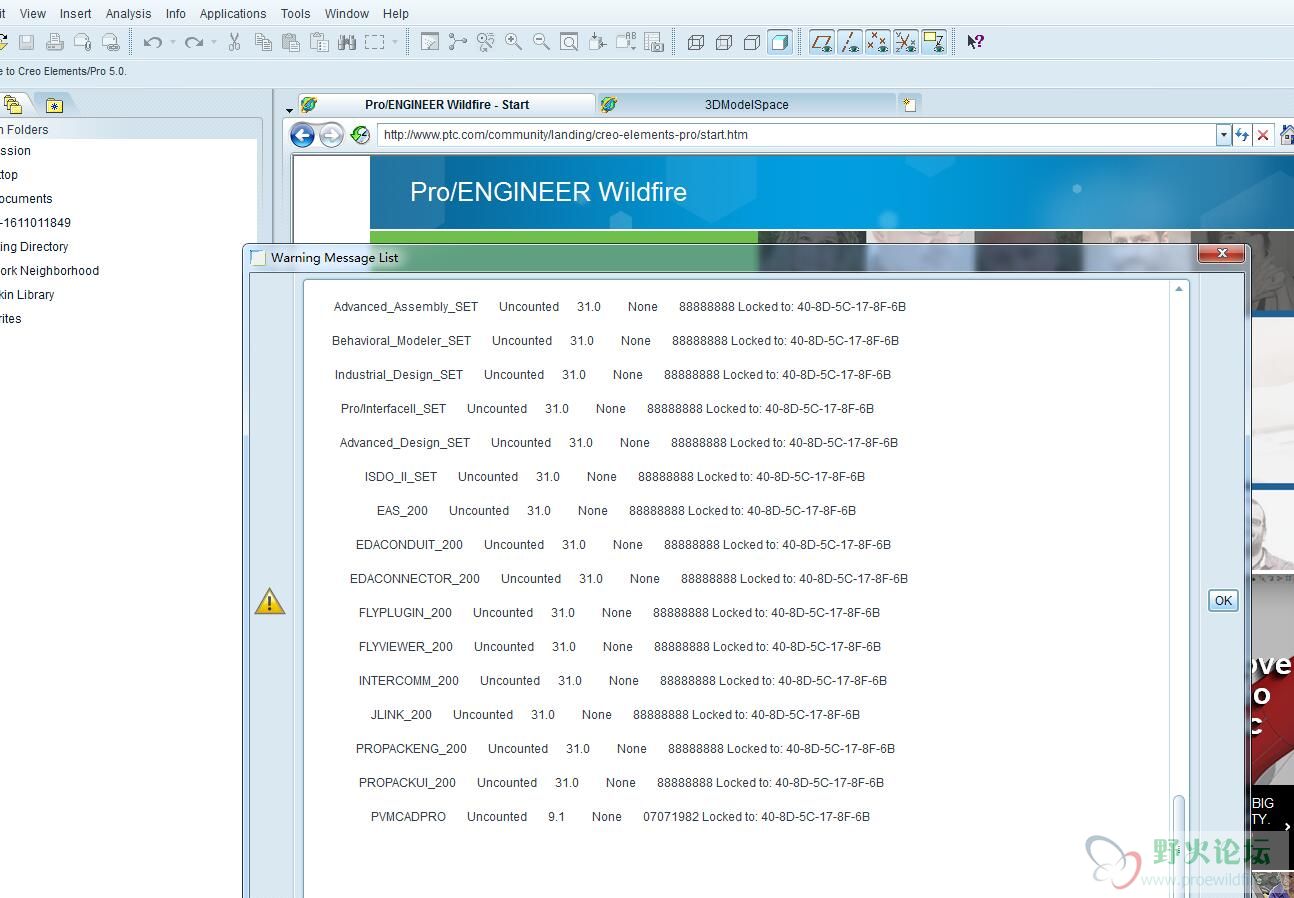
Task: Open the View menu
Action: [33, 13]
